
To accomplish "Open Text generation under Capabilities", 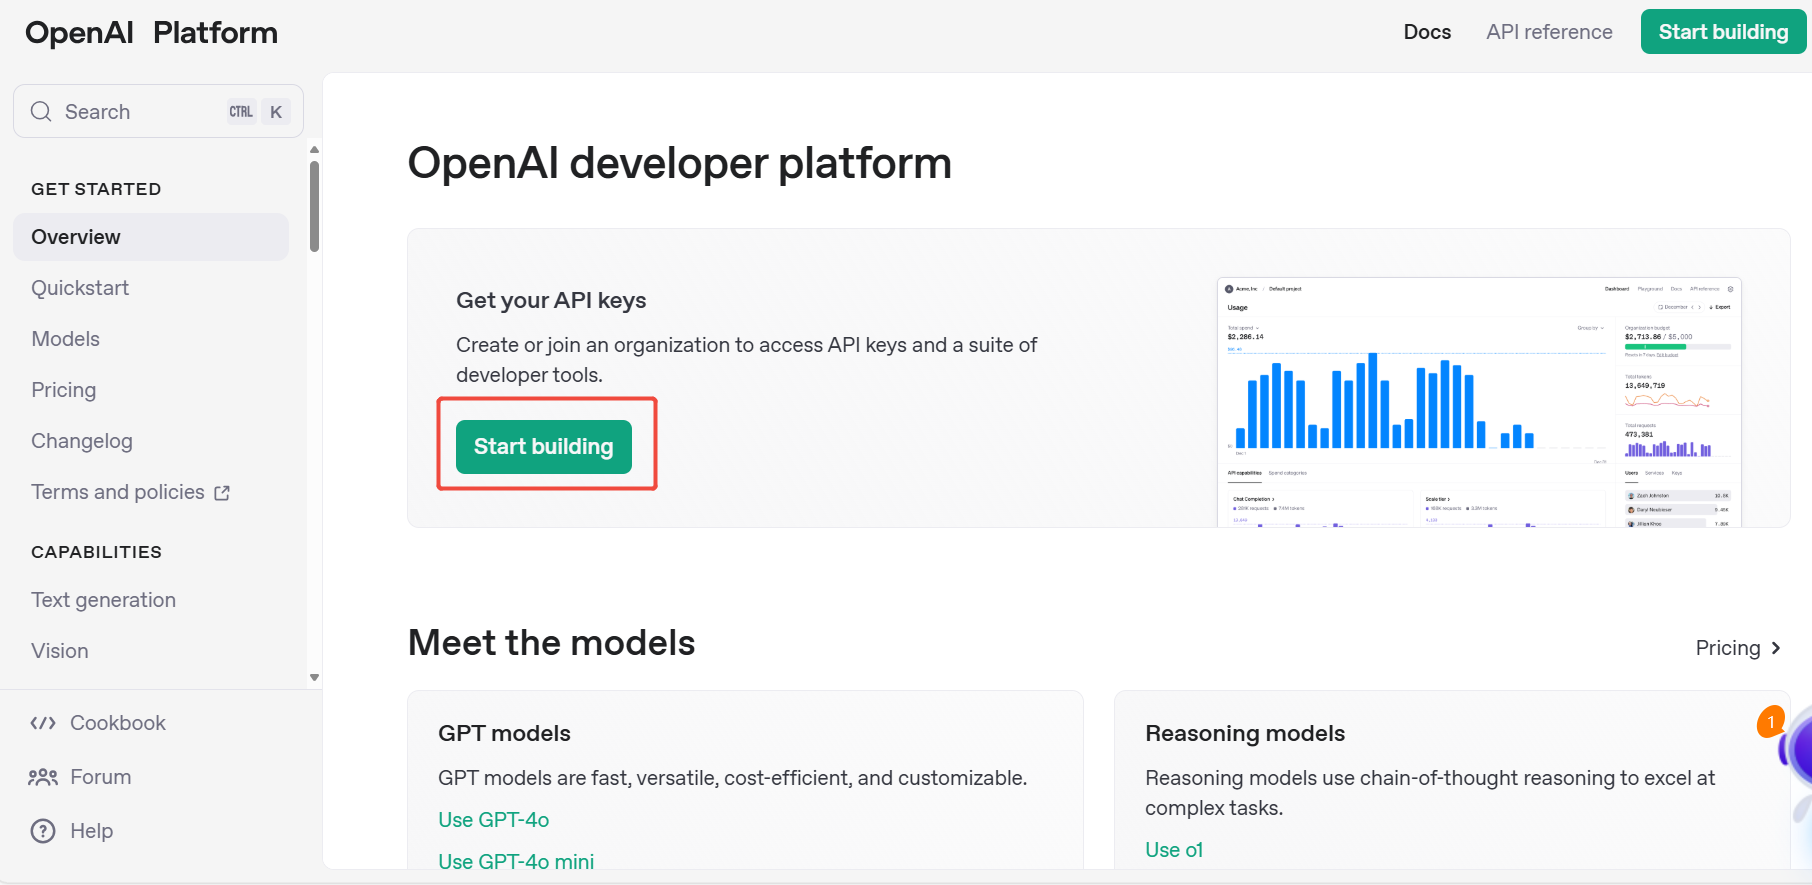I will [104, 600].
